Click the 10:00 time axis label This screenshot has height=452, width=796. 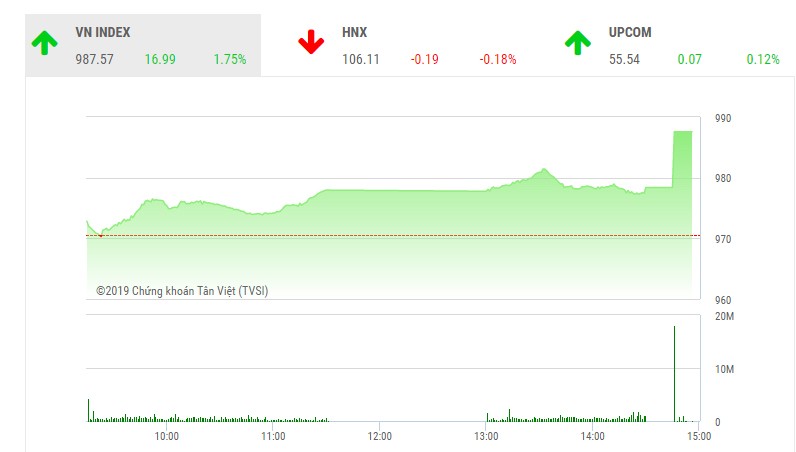coord(167,436)
